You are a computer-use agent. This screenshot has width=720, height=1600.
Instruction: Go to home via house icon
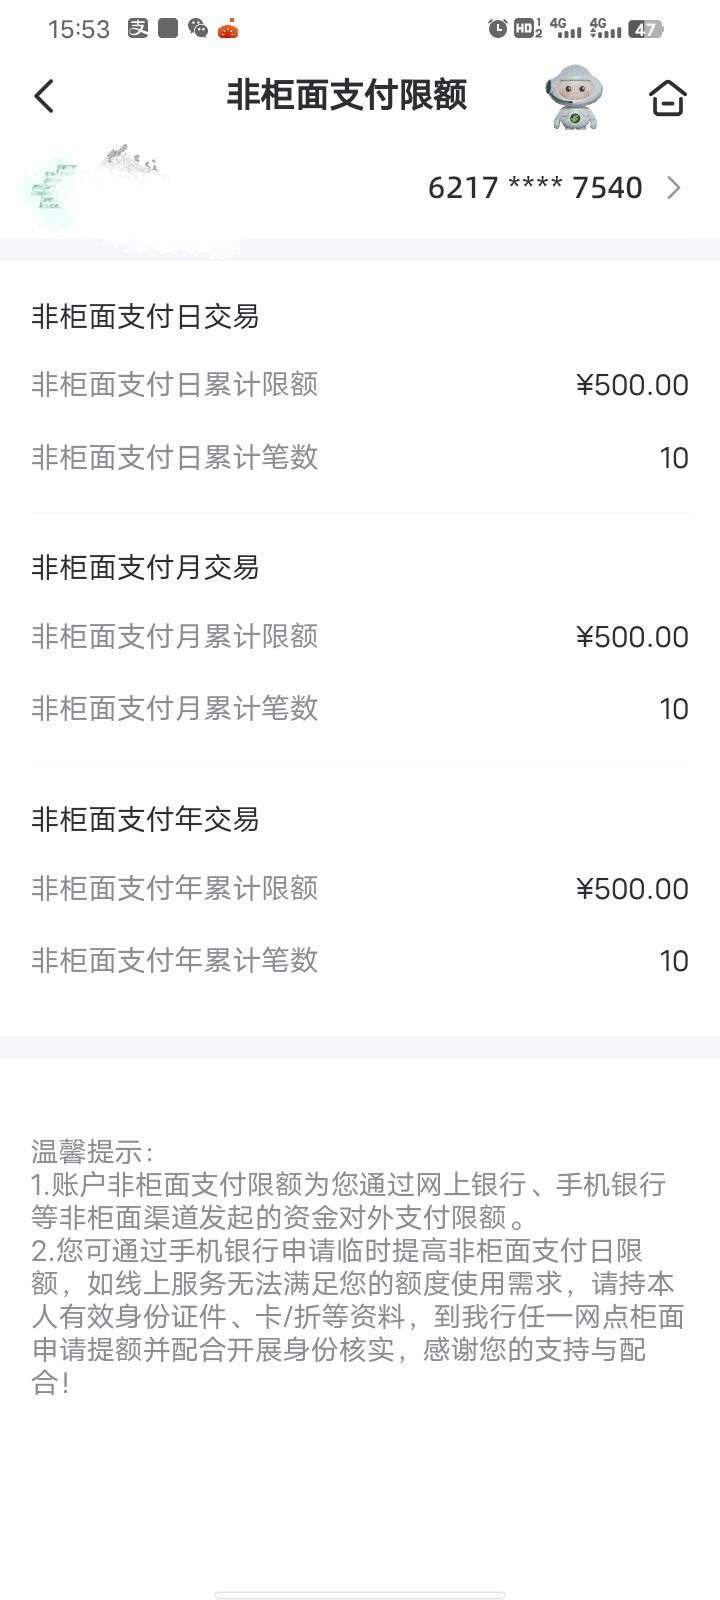pos(667,98)
